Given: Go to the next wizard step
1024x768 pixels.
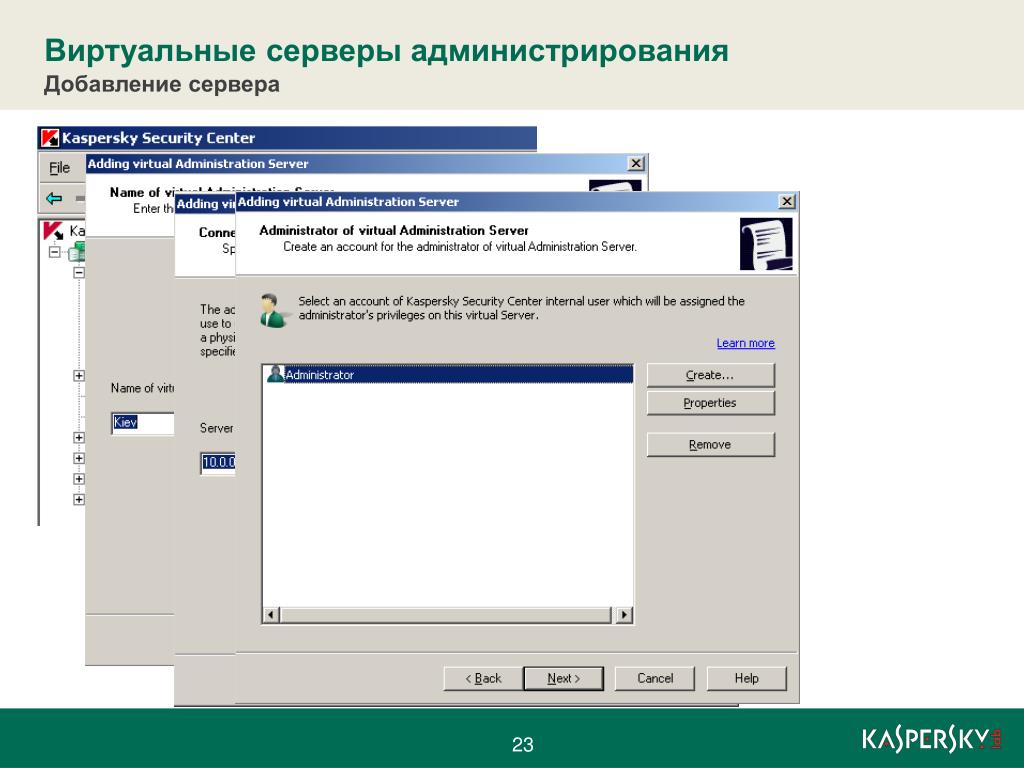Looking at the screenshot, I should [564, 679].
